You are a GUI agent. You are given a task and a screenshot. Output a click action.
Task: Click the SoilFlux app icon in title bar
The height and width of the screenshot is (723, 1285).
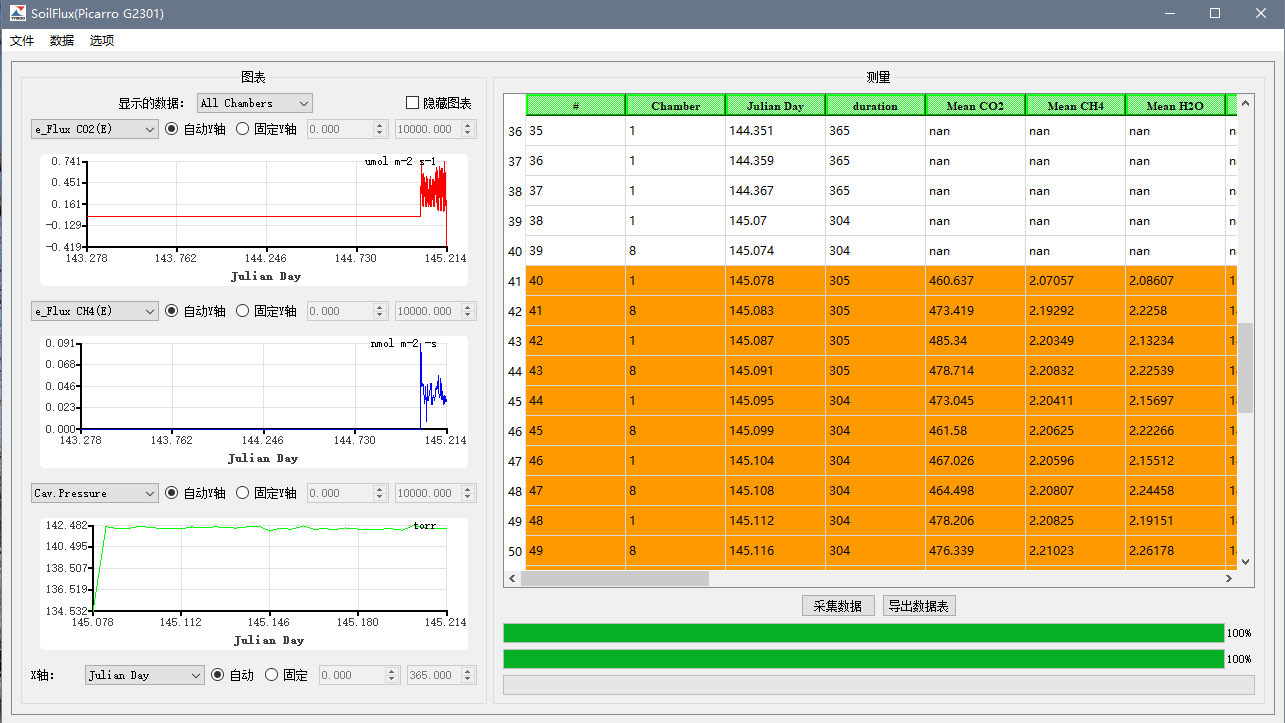pos(18,13)
